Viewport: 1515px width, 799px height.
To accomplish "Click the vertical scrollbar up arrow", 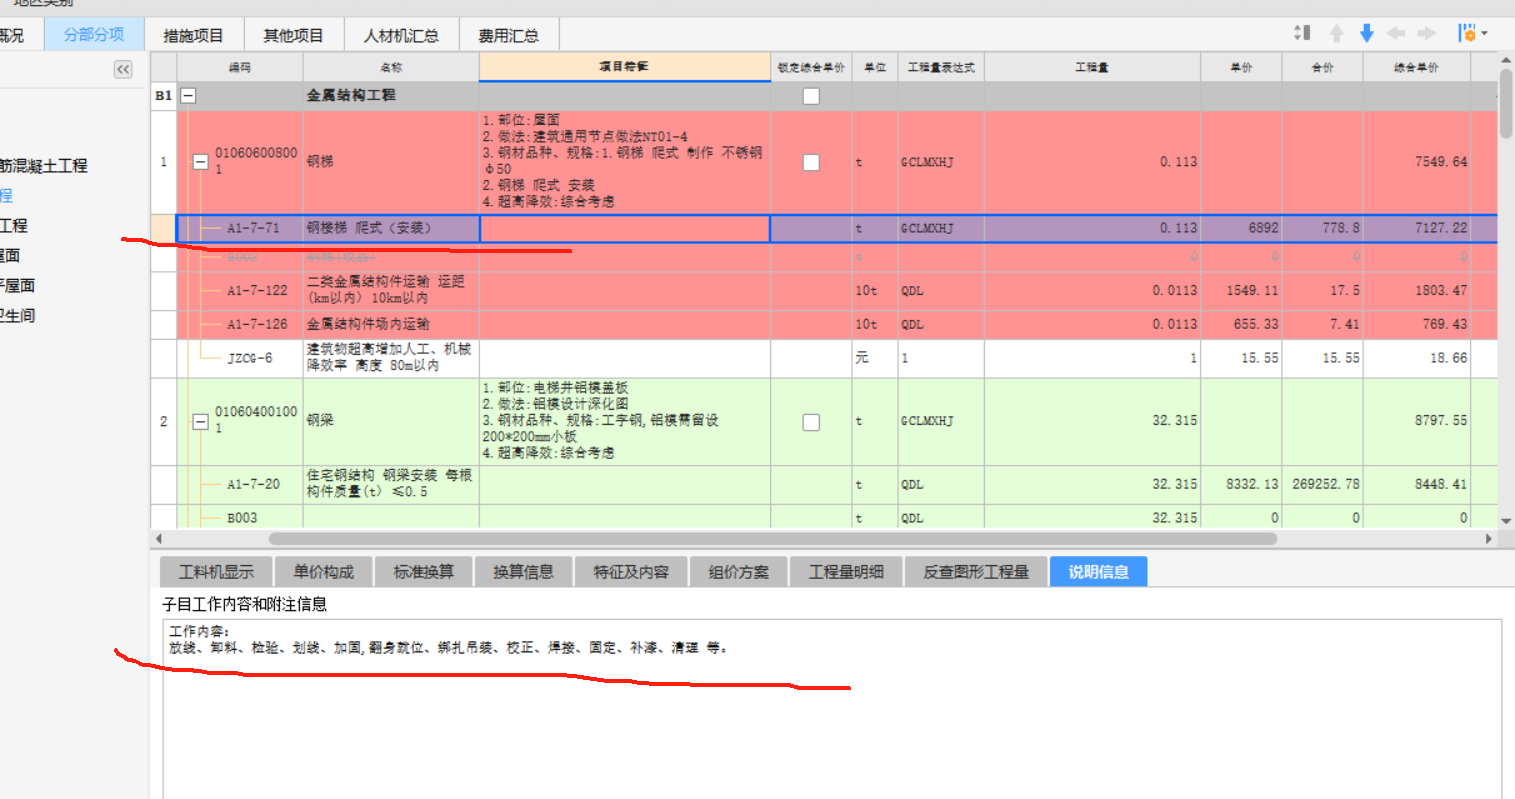I will coord(1506,61).
